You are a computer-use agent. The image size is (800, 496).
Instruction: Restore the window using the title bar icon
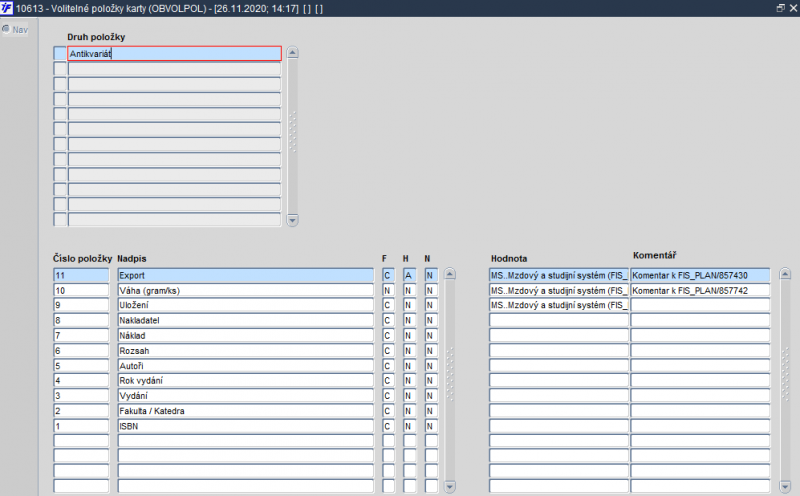pyautogui.click(x=780, y=8)
